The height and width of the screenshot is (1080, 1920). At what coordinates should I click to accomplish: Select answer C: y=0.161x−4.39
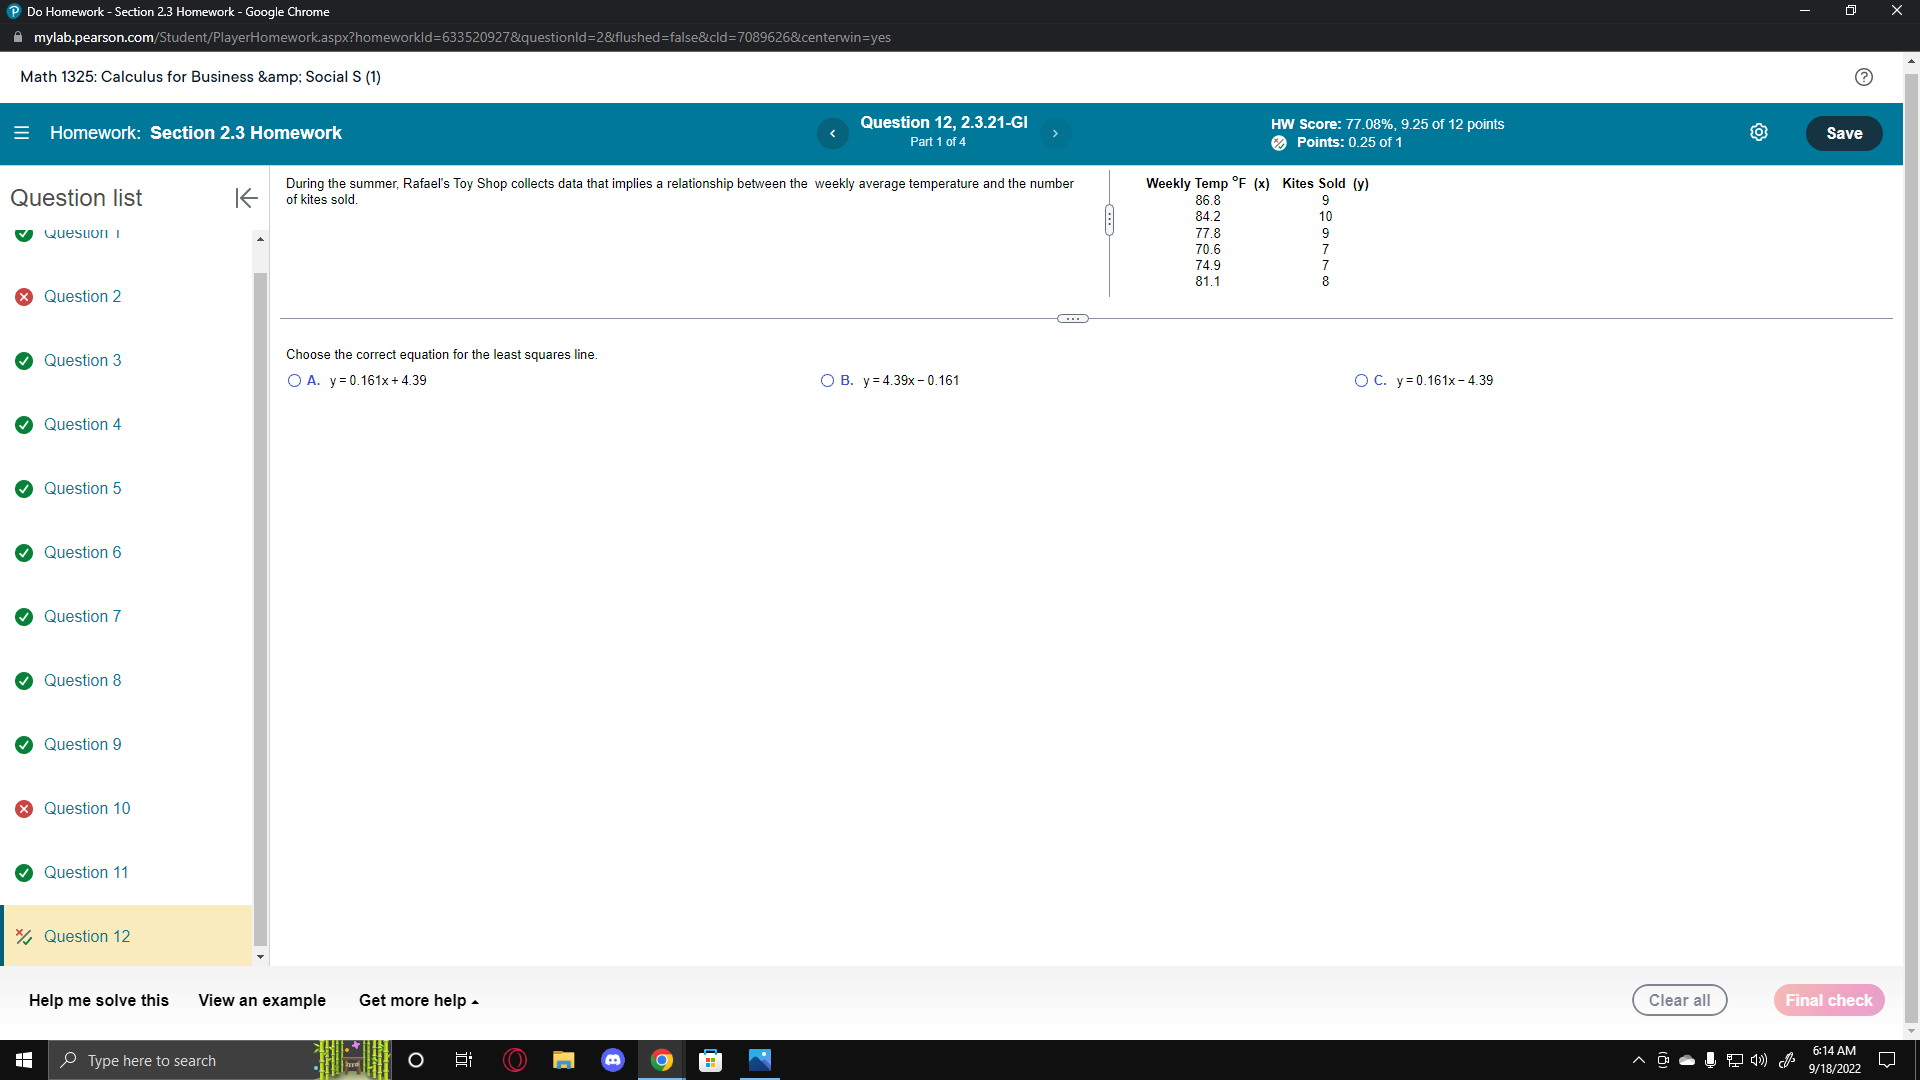[x=1361, y=381]
